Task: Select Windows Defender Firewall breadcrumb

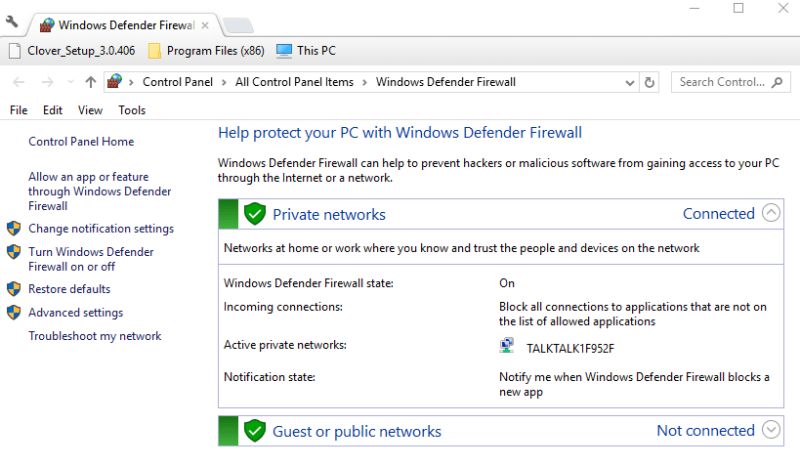Action: tap(446, 82)
